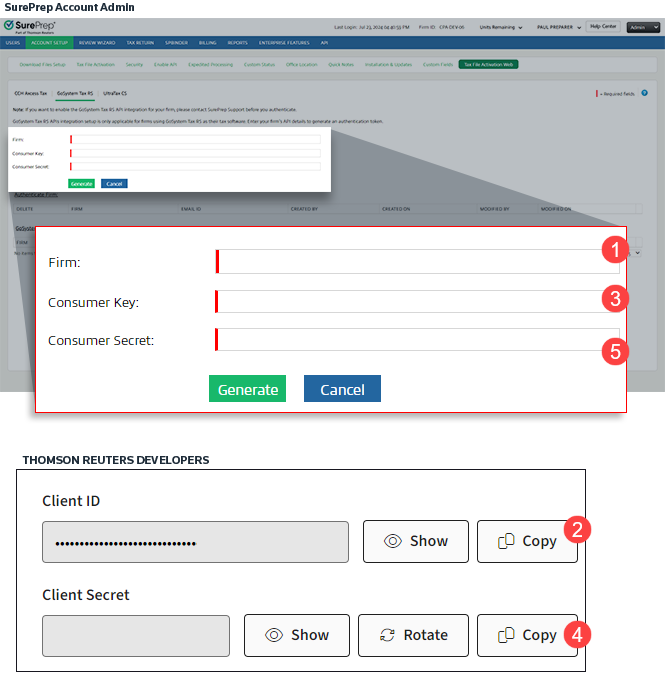The width and height of the screenshot is (665, 680).
Task: Open the PAUL PREPARER user menu
Action: point(559,27)
